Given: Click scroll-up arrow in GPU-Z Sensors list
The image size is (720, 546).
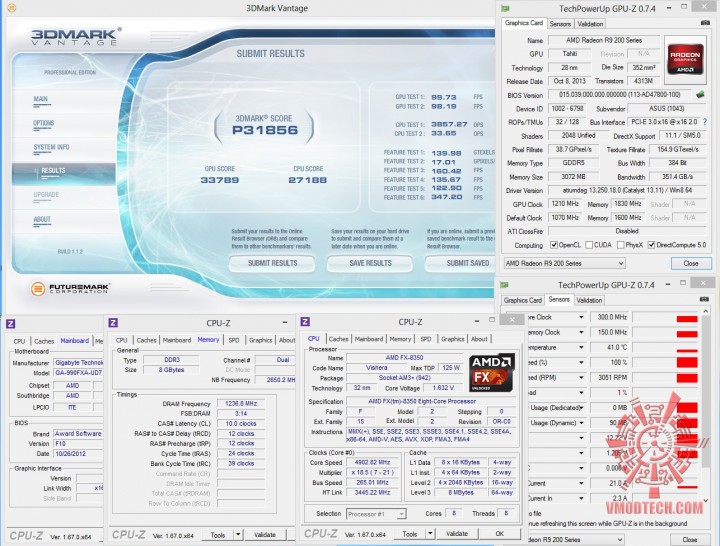Looking at the screenshot, I should (705, 312).
